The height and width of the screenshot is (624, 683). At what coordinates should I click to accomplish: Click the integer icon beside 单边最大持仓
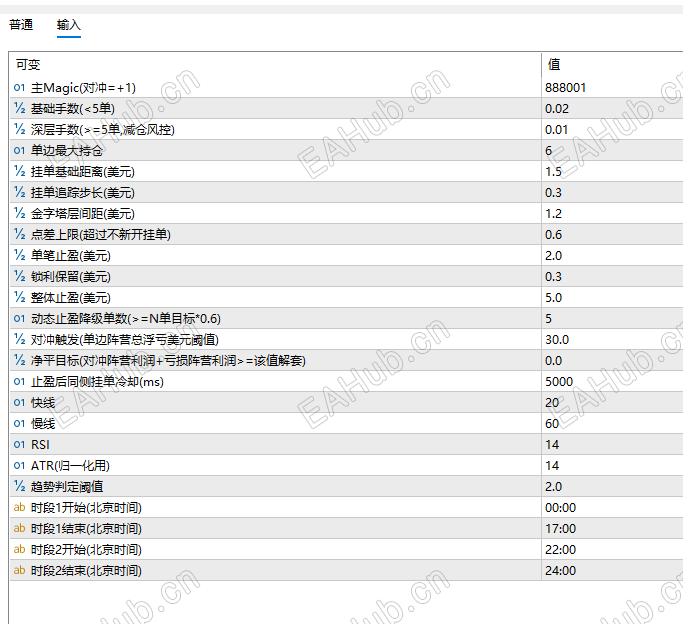20,151
